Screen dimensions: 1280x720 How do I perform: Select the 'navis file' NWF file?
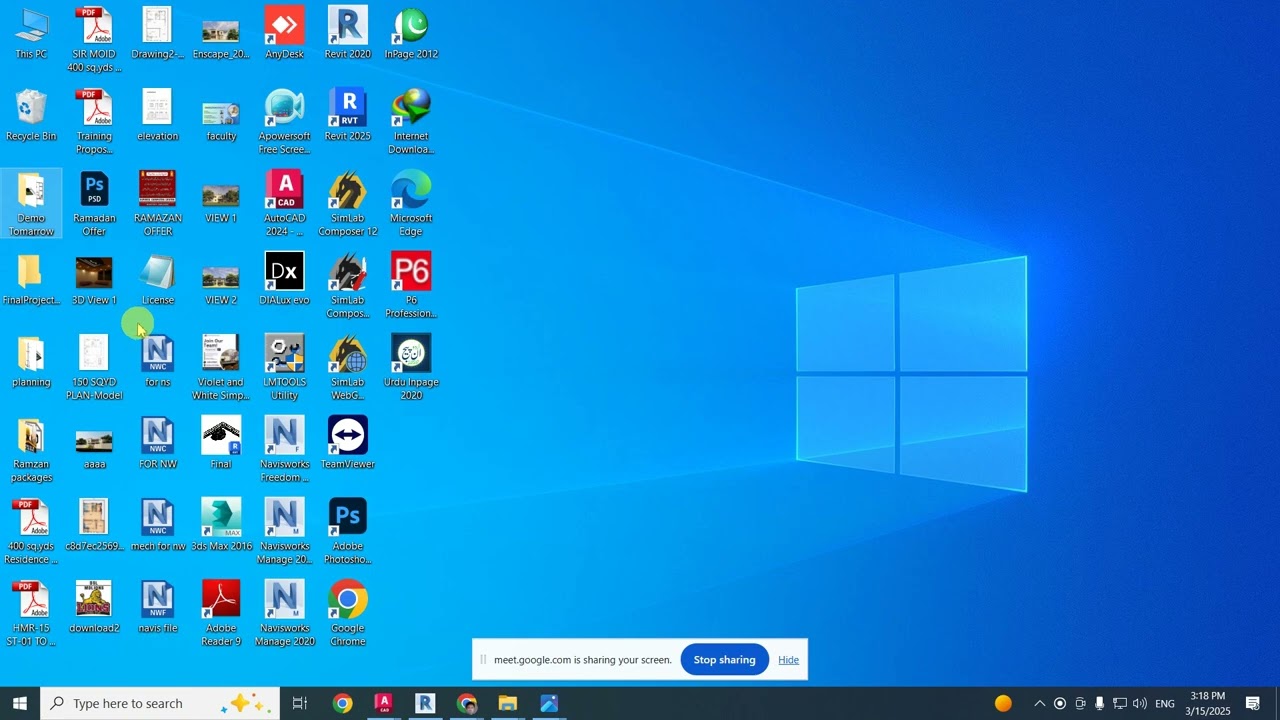158,608
